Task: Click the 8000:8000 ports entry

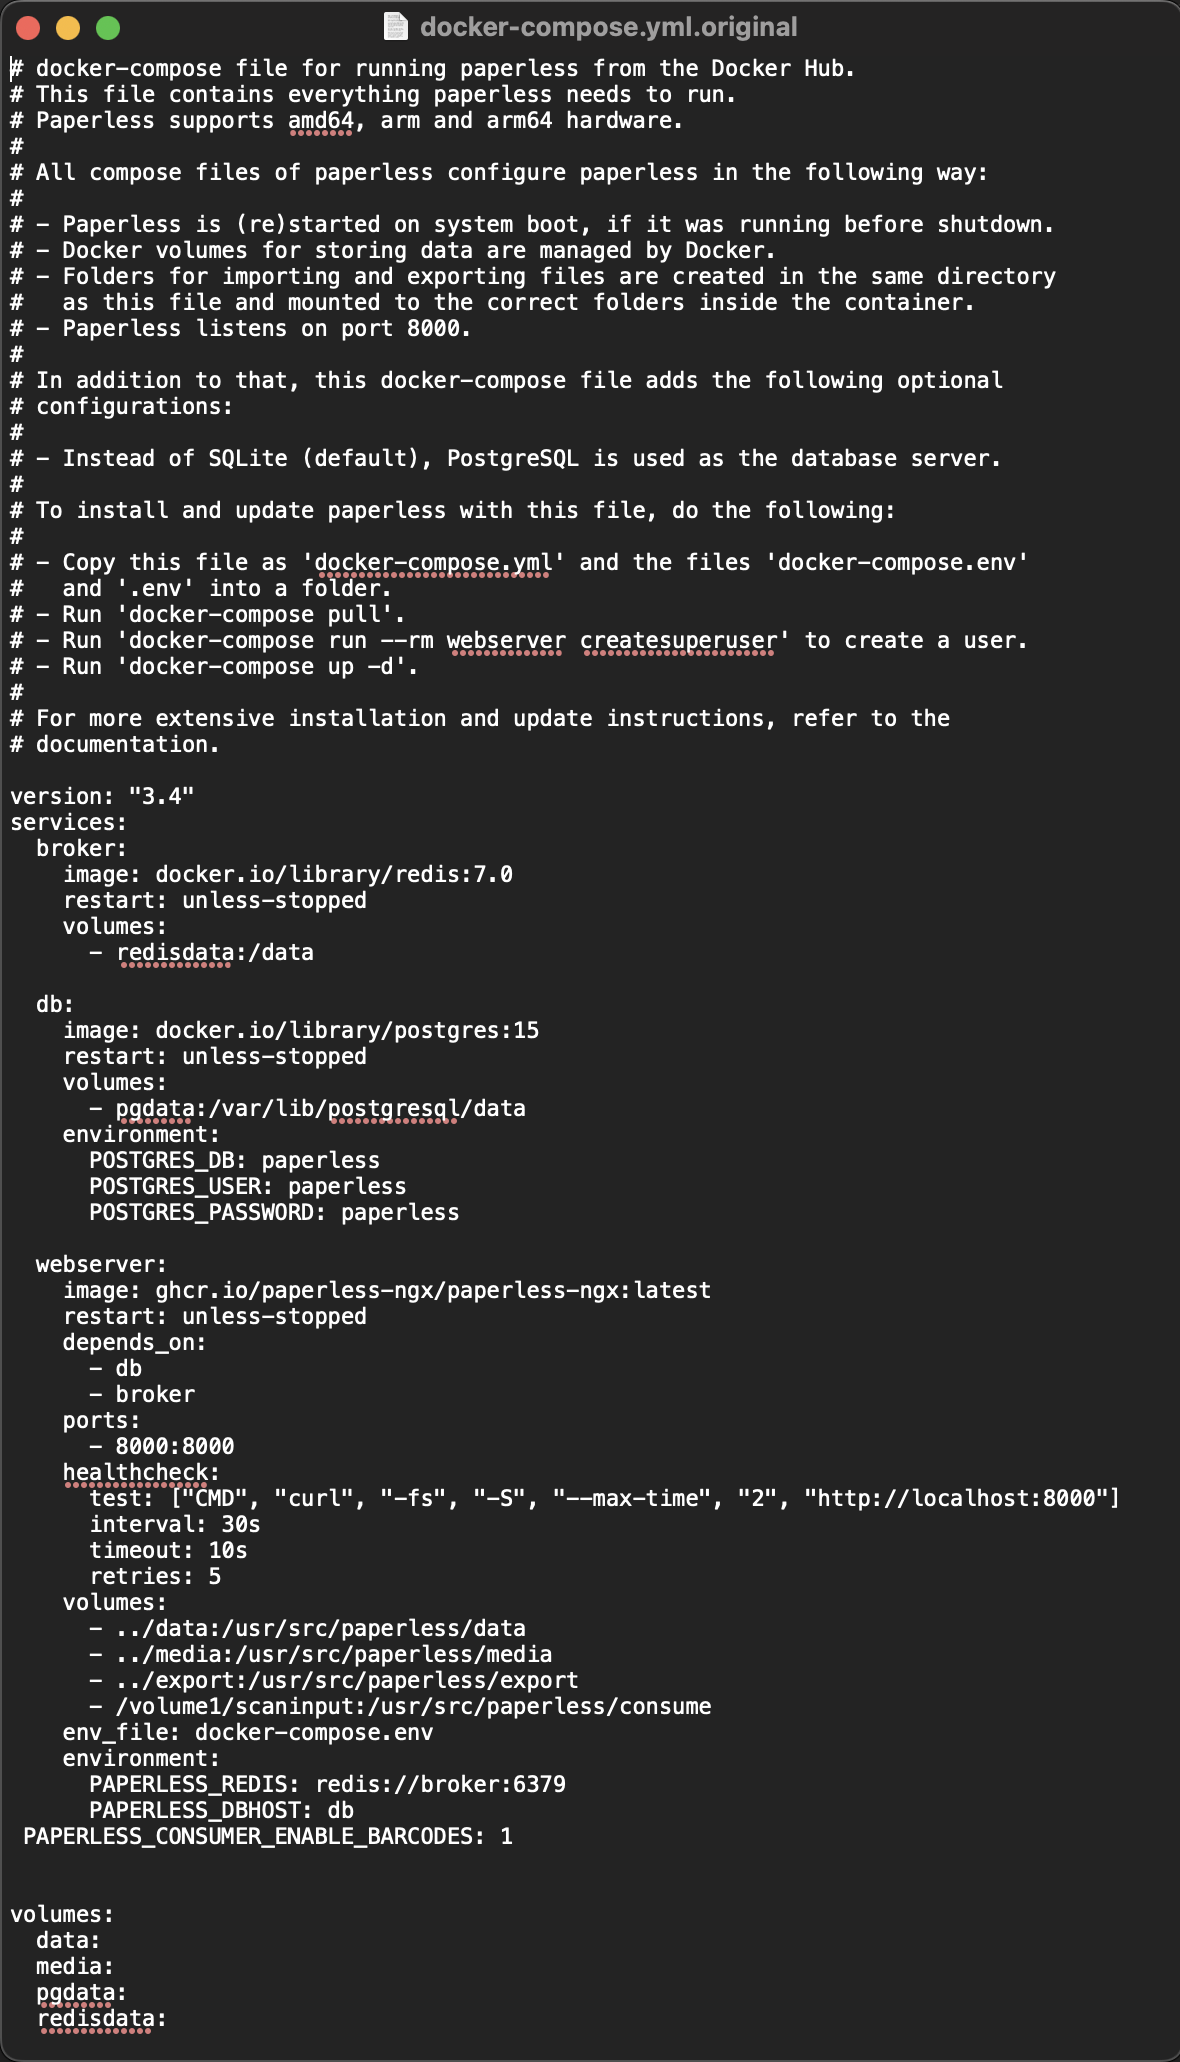Action: [x=162, y=1447]
